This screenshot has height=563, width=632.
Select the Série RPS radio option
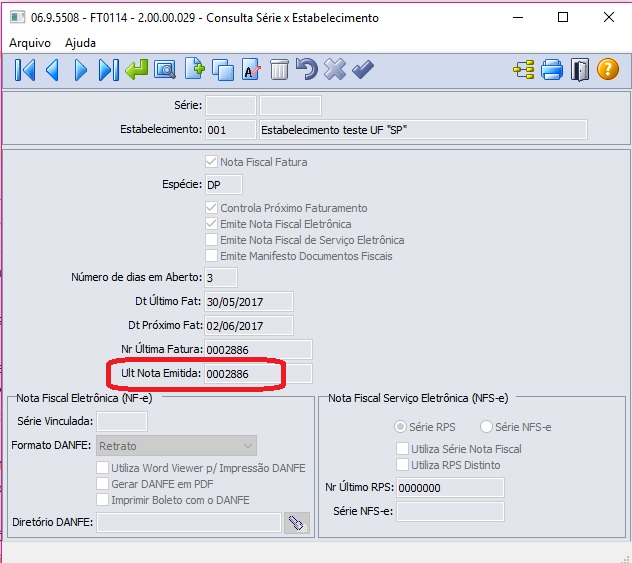click(x=400, y=426)
